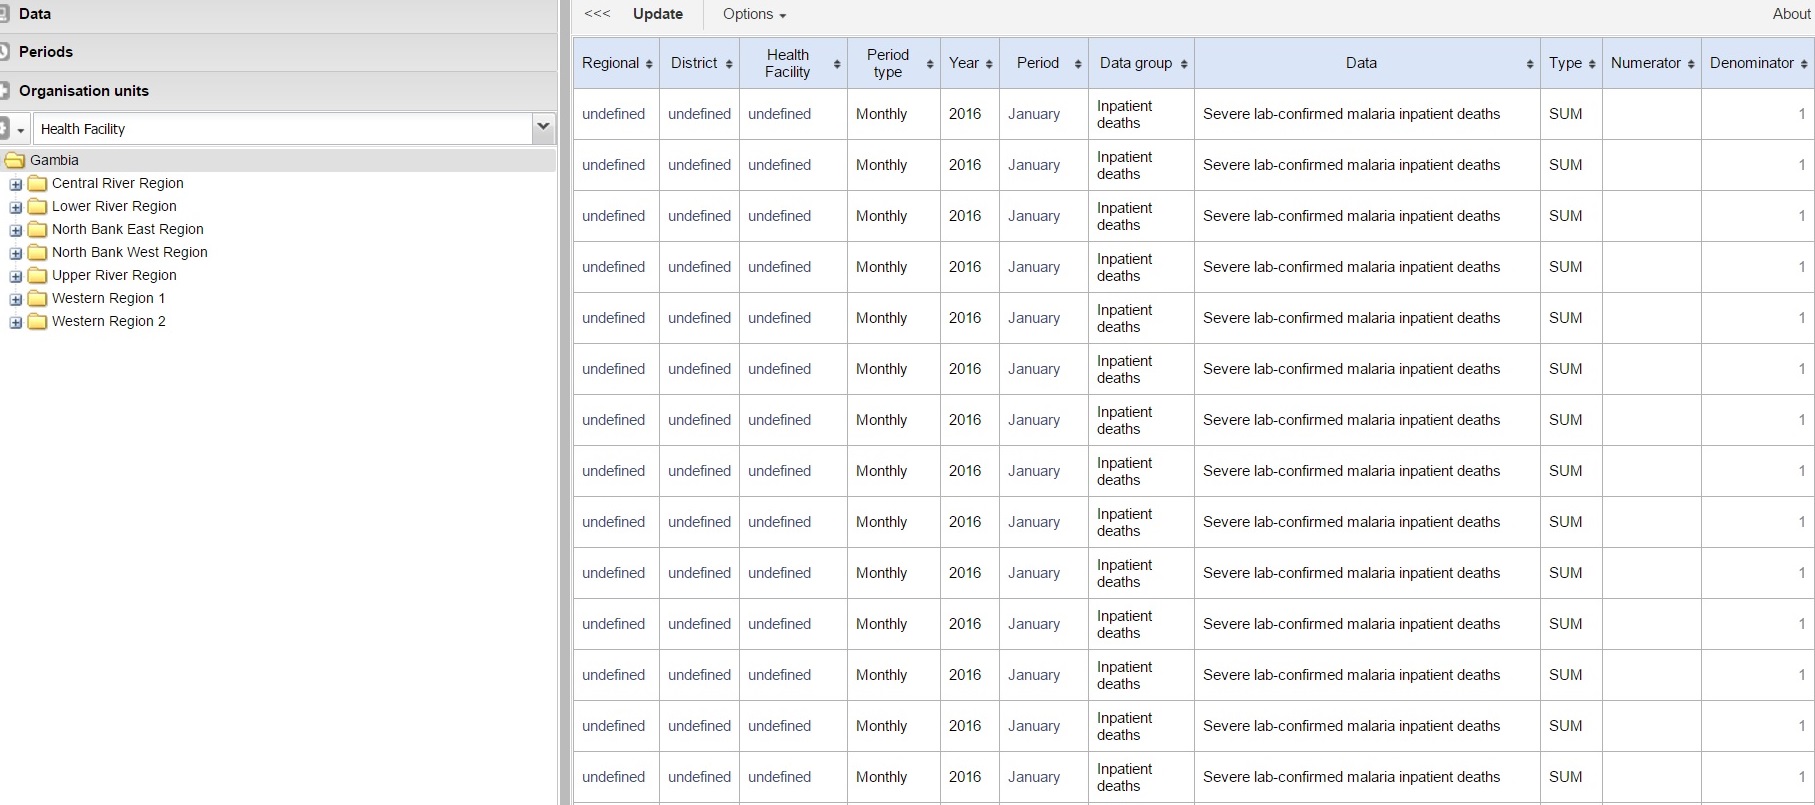Open the Options menu
1815x805 pixels.
coord(754,14)
